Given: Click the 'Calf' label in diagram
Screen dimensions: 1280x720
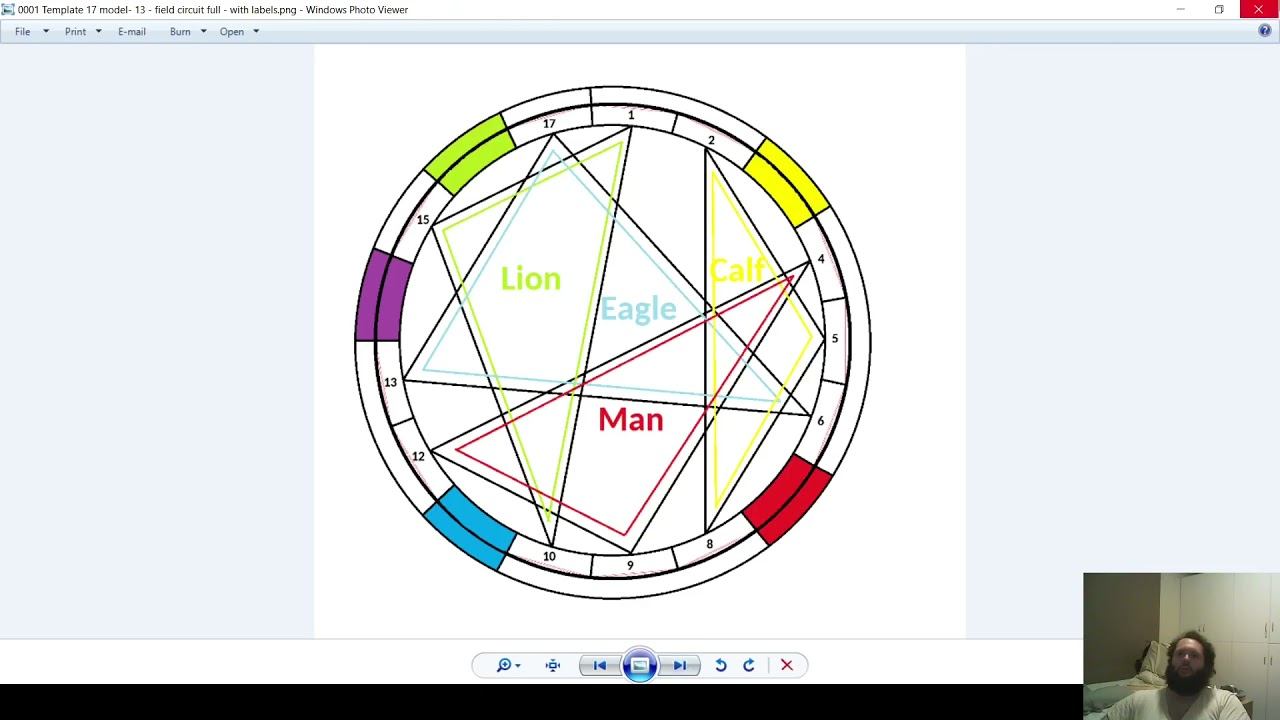Looking at the screenshot, I should tap(738, 270).
